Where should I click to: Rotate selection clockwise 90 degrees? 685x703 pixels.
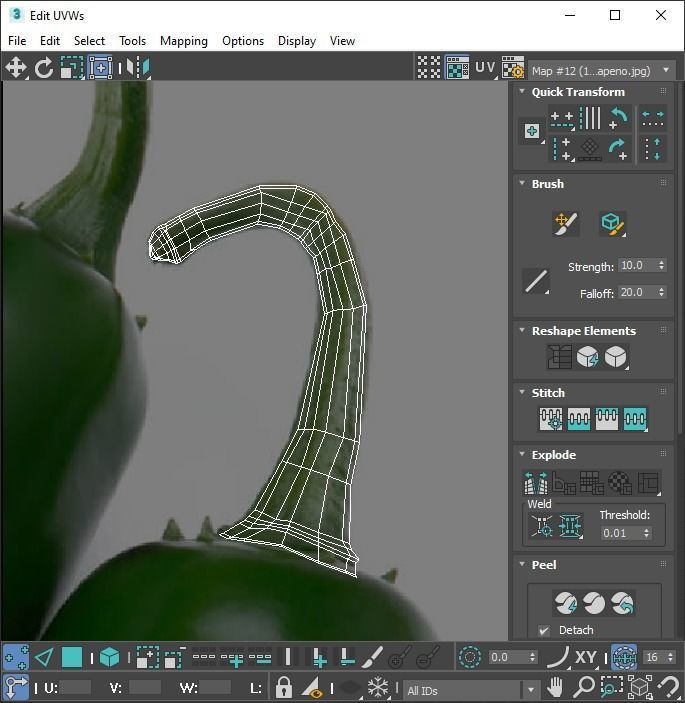[x=618, y=149]
